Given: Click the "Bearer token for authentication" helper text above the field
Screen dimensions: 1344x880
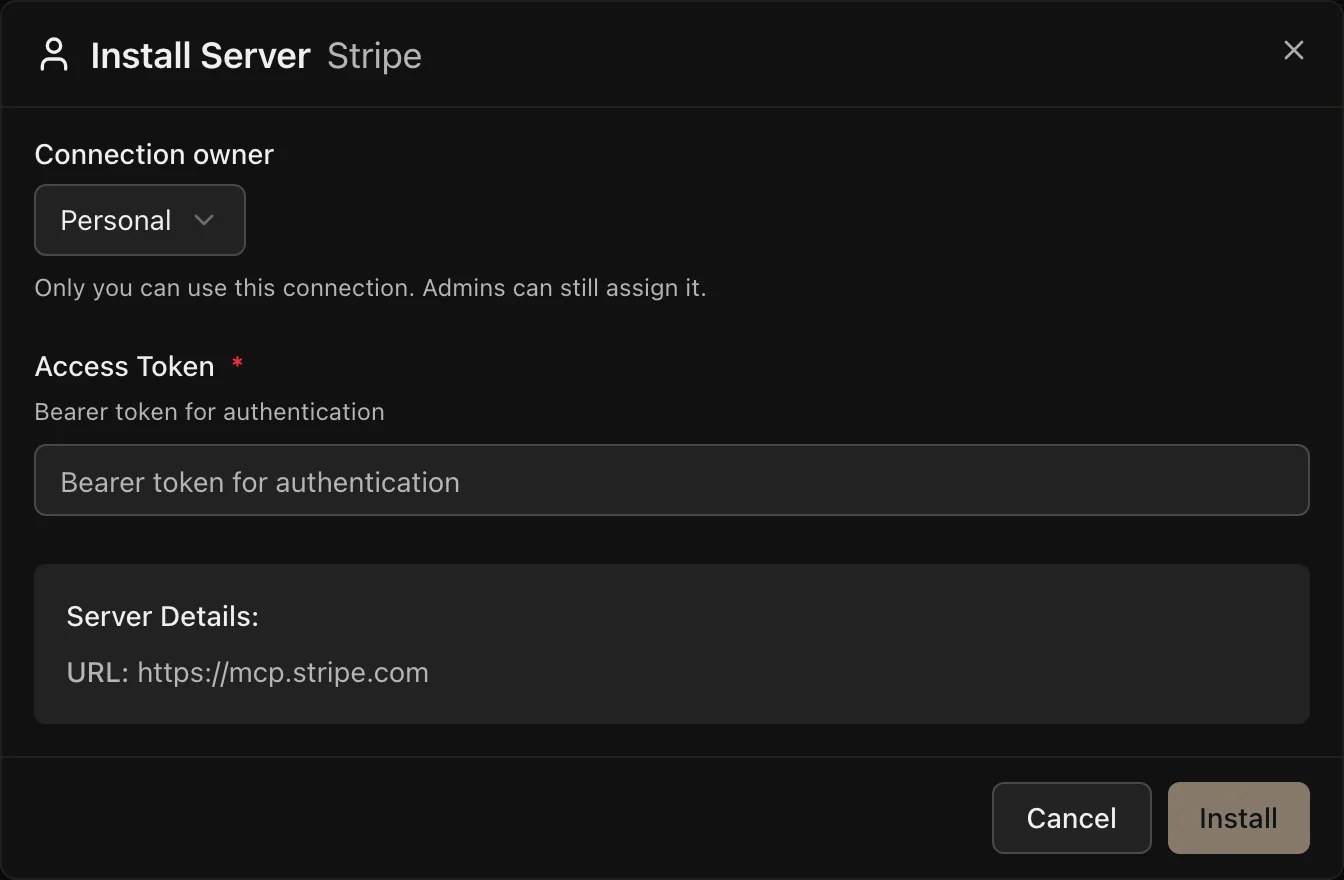Looking at the screenshot, I should coord(210,412).
